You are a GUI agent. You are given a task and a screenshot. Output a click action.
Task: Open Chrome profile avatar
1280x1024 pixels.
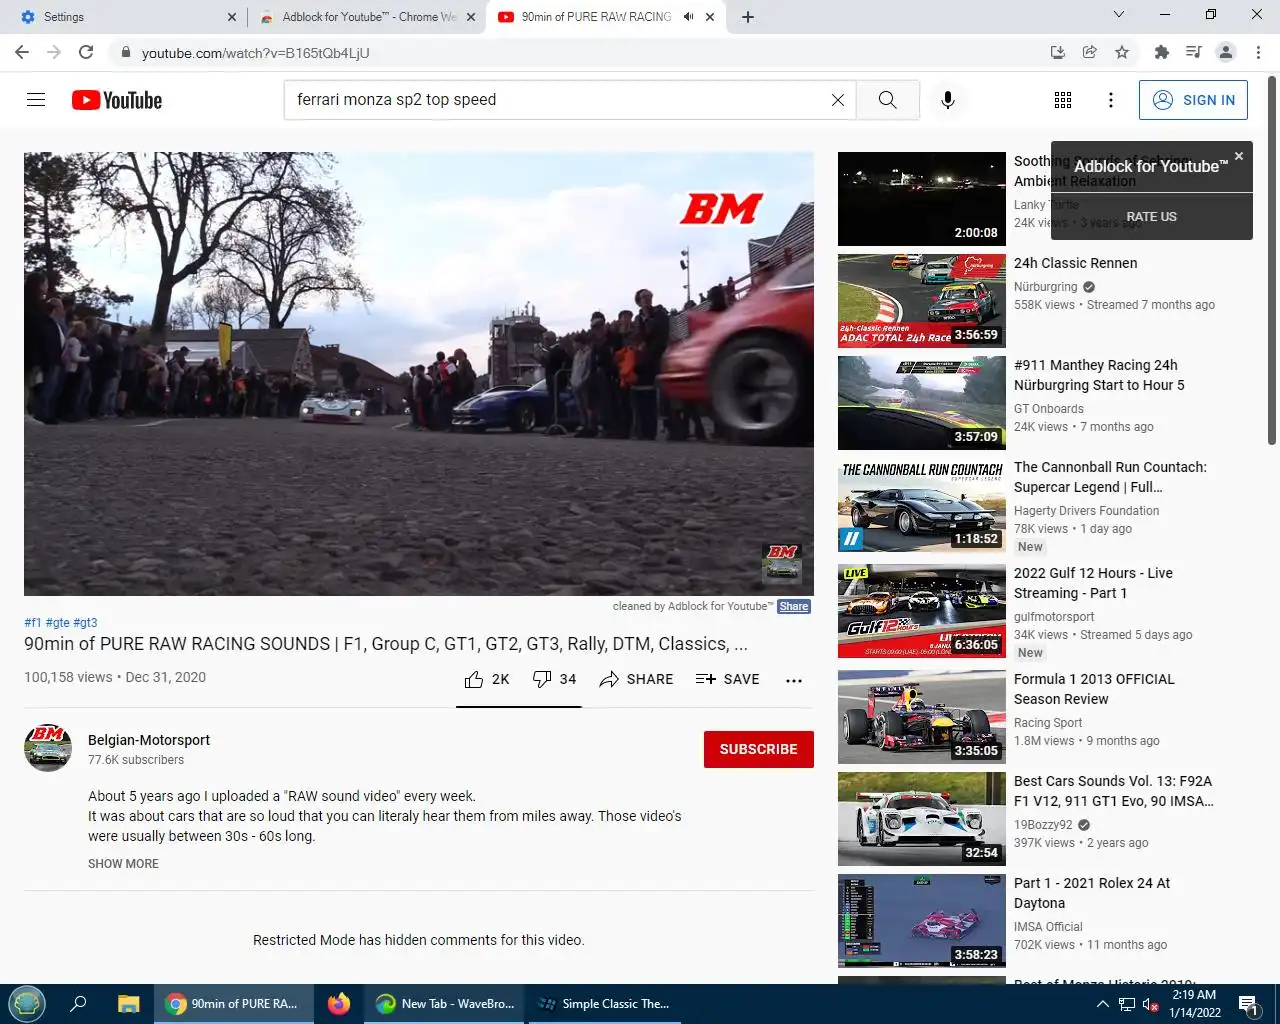click(x=1226, y=52)
